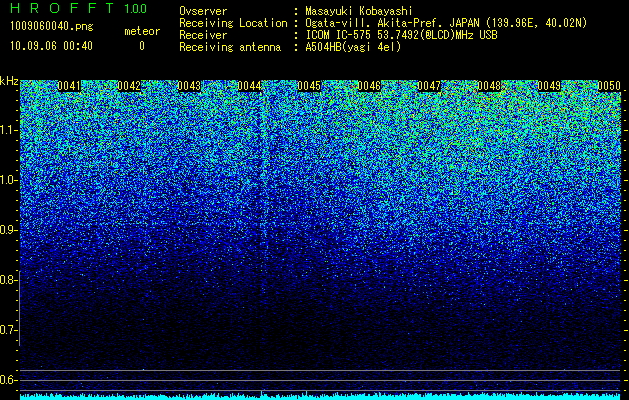Click the 'Receiving Location' label
629x400 pixels.
pyautogui.click(x=233, y=23)
